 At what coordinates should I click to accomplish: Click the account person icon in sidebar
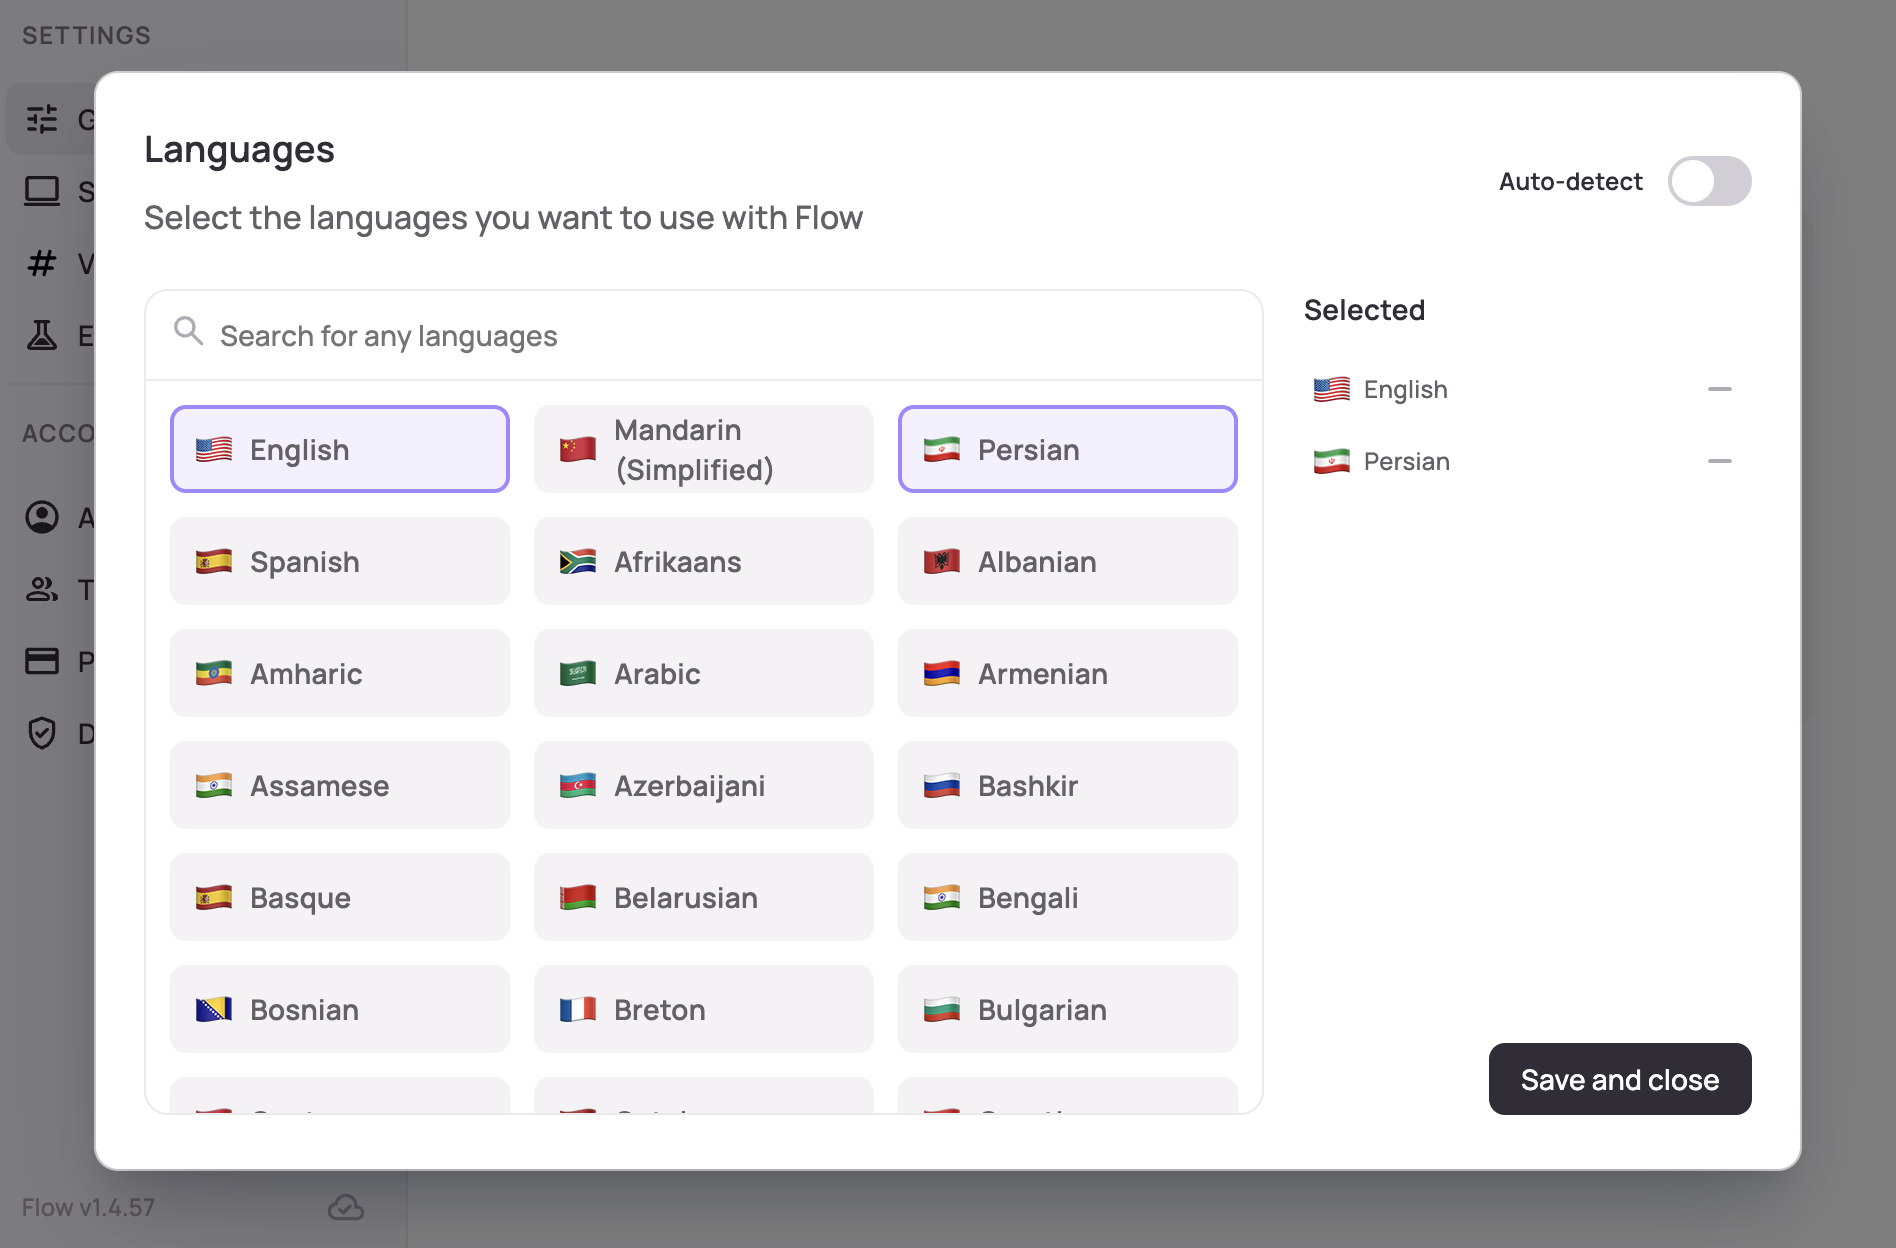(42, 518)
